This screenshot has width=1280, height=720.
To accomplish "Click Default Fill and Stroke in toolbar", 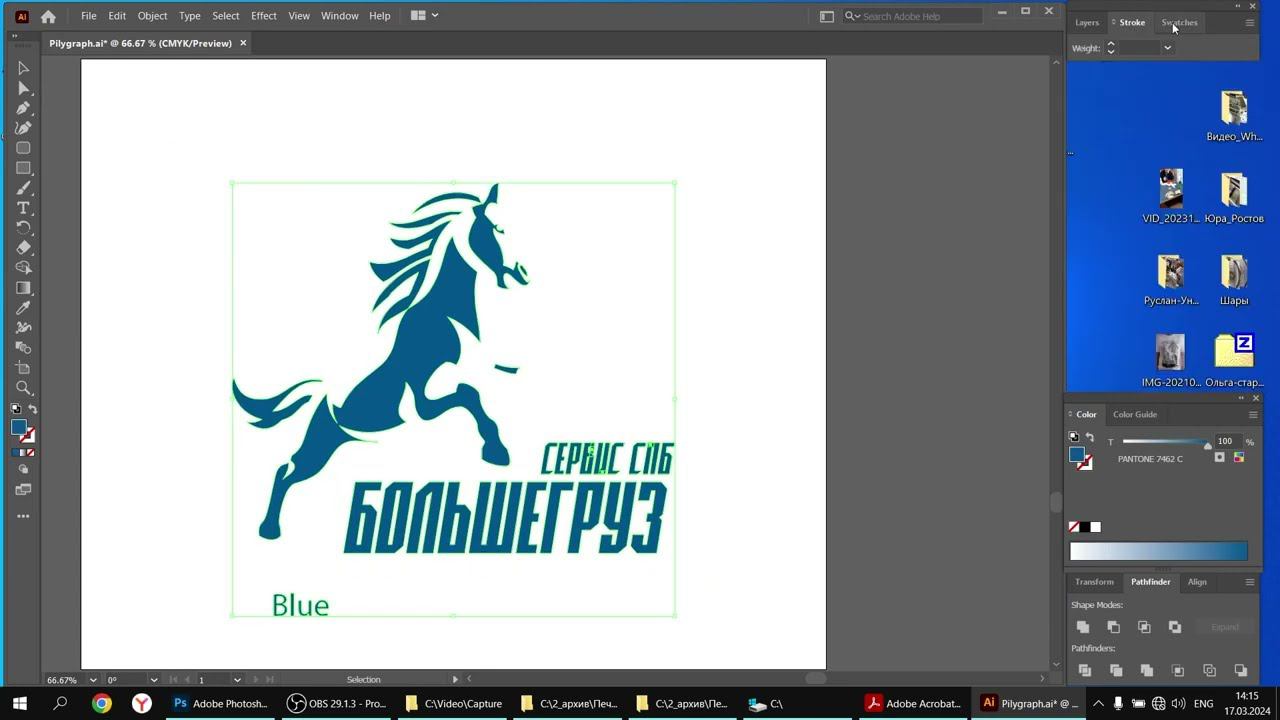I will (x=15, y=409).
